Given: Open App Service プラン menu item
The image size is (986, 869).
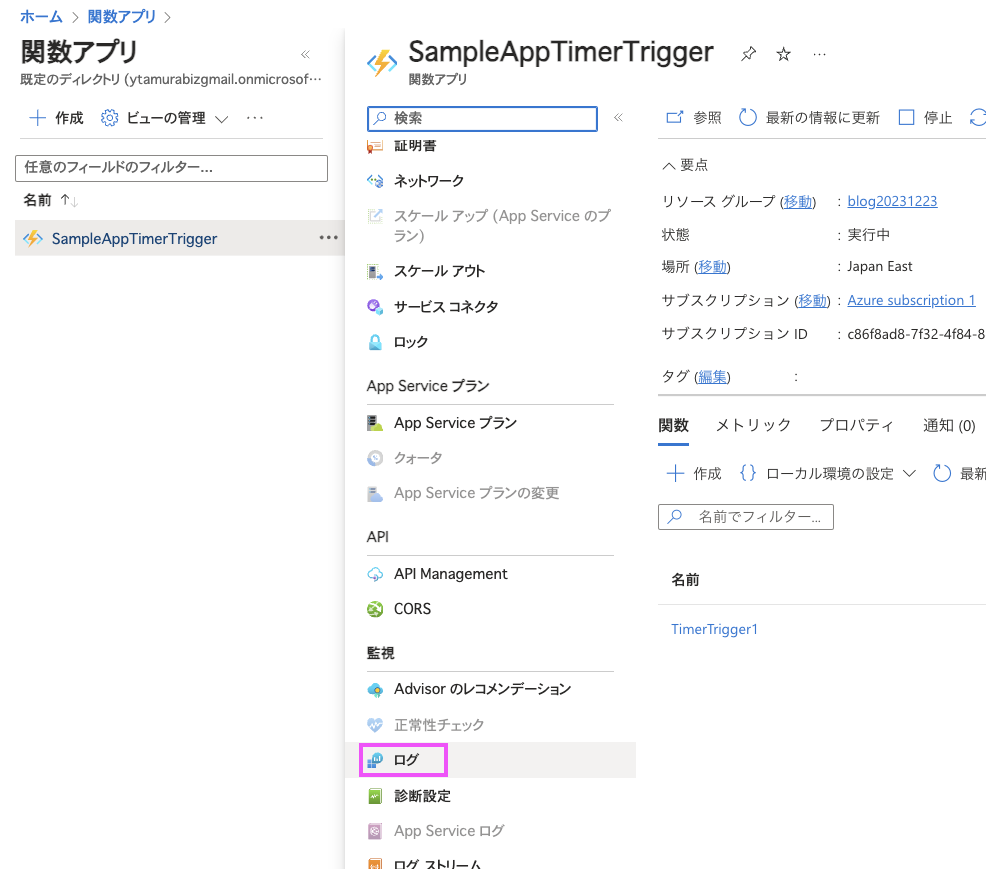Looking at the screenshot, I should point(455,423).
